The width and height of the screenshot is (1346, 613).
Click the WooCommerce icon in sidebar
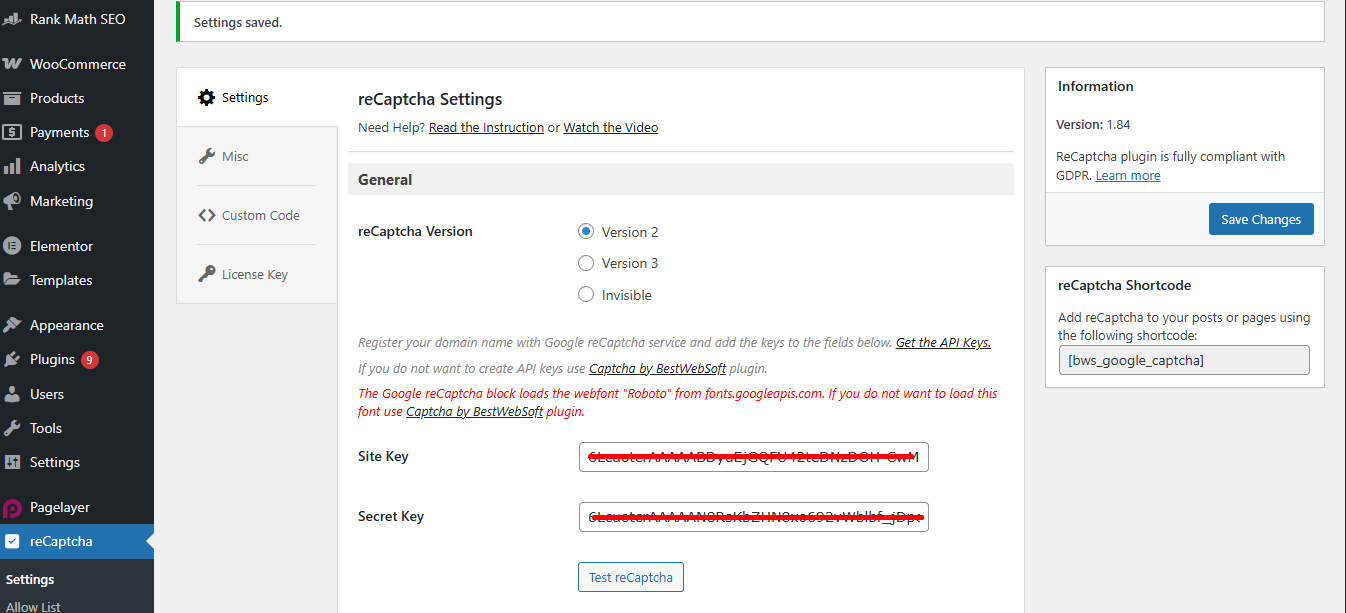[x=12, y=64]
